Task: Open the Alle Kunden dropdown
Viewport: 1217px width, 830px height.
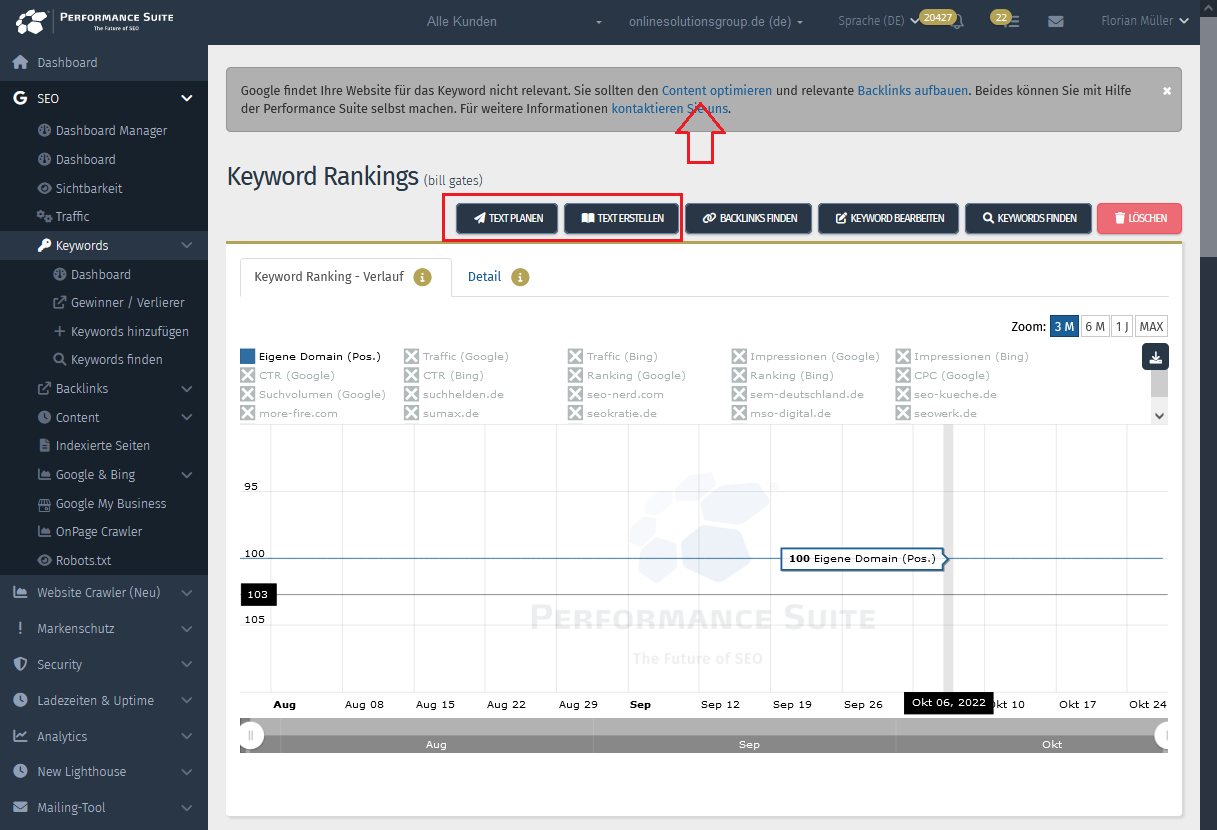Action: tap(514, 21)
